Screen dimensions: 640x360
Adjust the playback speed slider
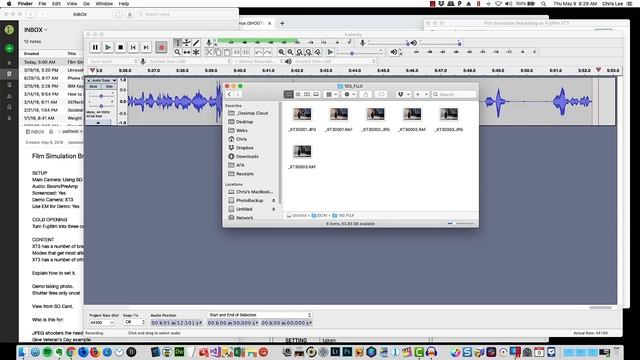(361, 53)
